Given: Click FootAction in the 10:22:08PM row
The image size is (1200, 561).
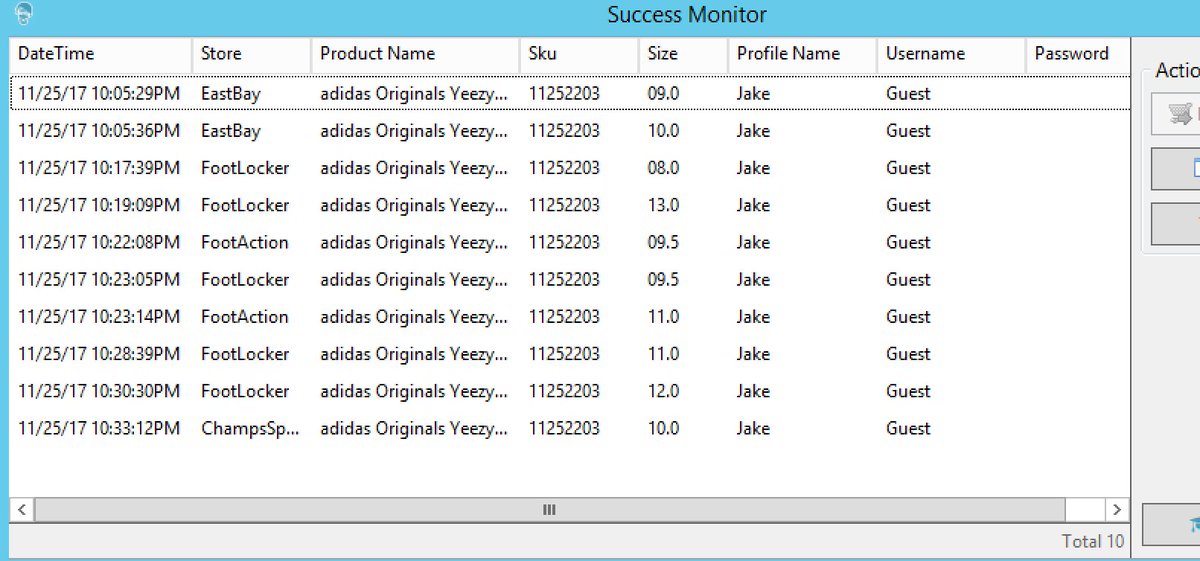Looking at the screenshot, I should [x=244, y=242].
